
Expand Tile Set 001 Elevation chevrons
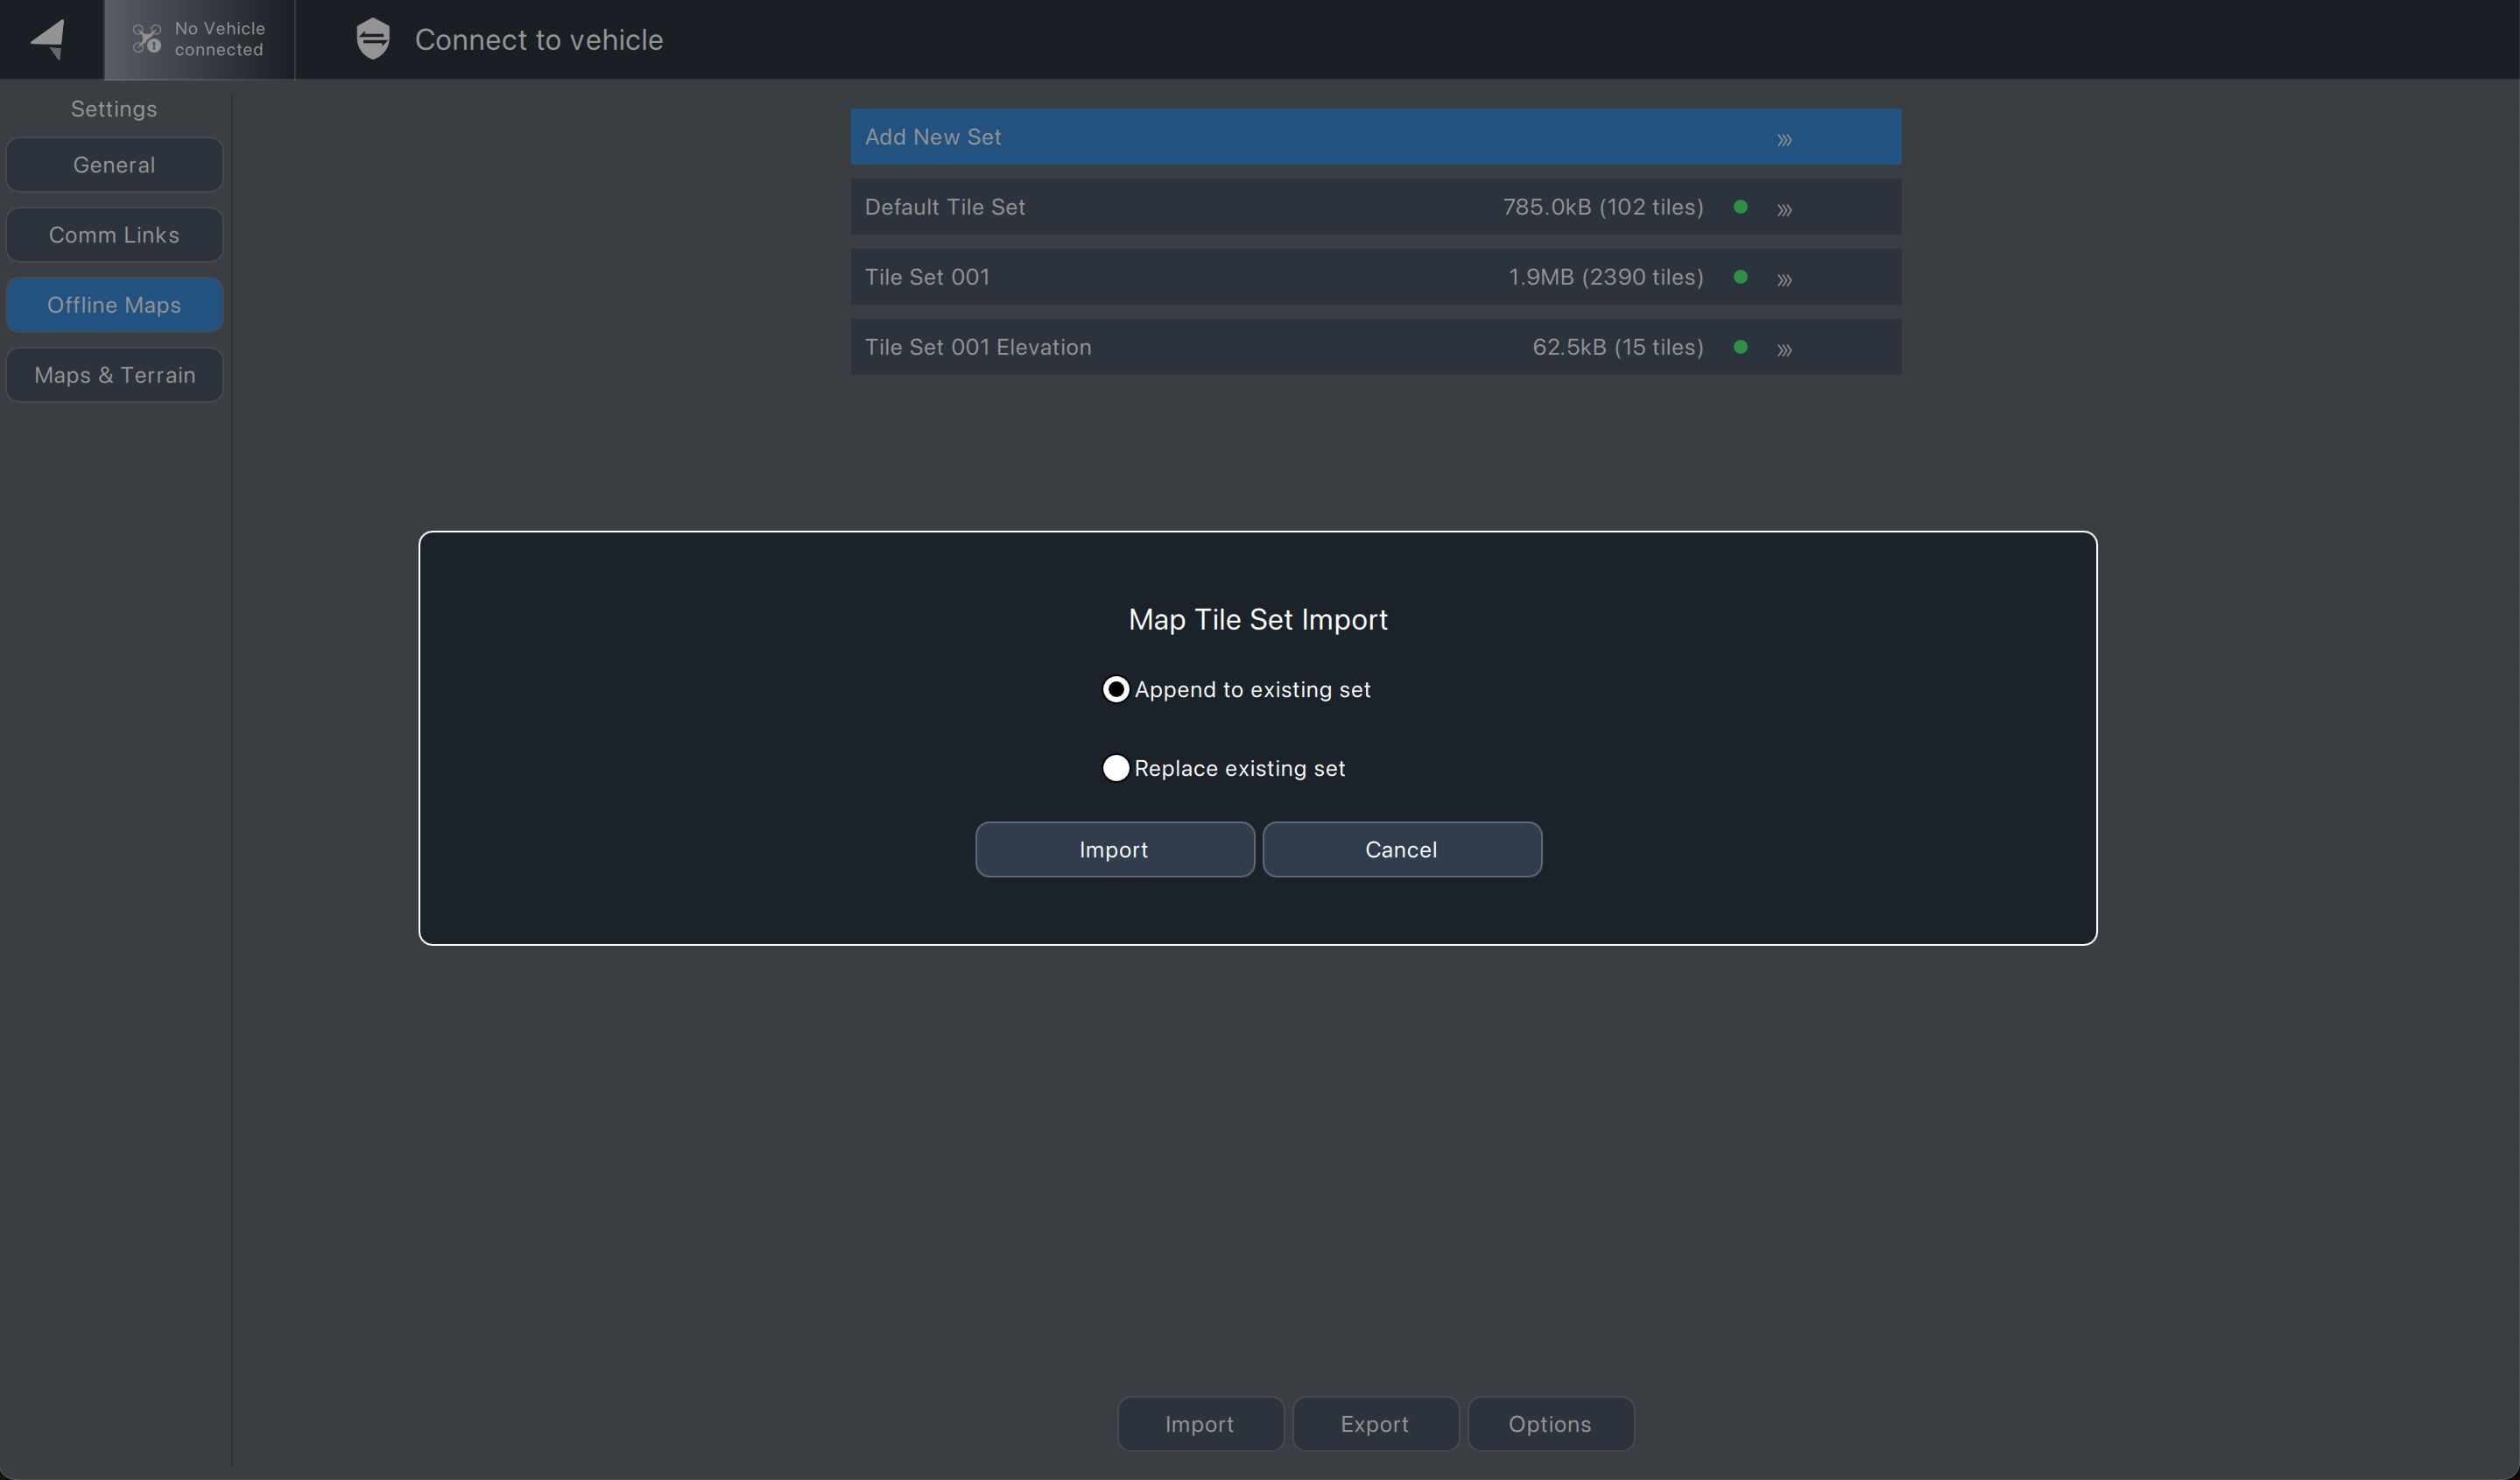(x=1784, y=350)
